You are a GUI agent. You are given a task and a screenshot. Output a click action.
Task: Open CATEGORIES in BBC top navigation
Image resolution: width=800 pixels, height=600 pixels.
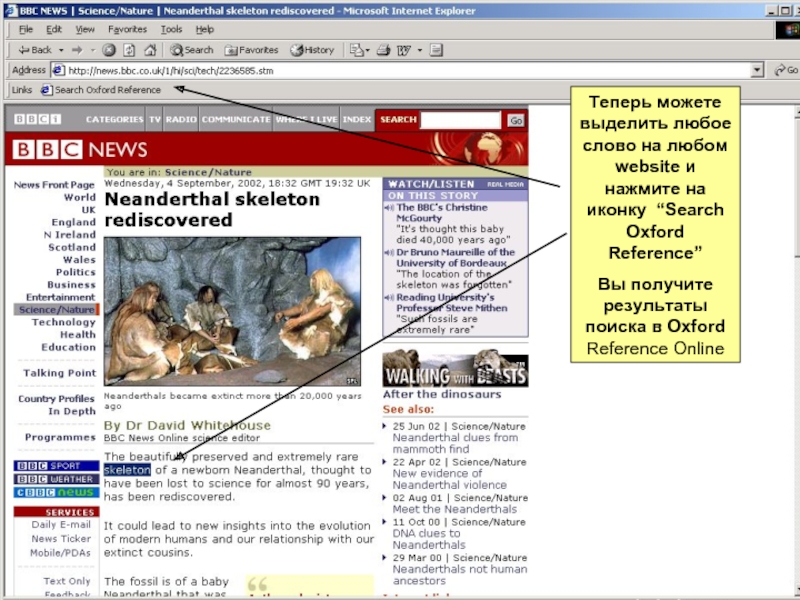pyautogui.click(x=114, y=119)
